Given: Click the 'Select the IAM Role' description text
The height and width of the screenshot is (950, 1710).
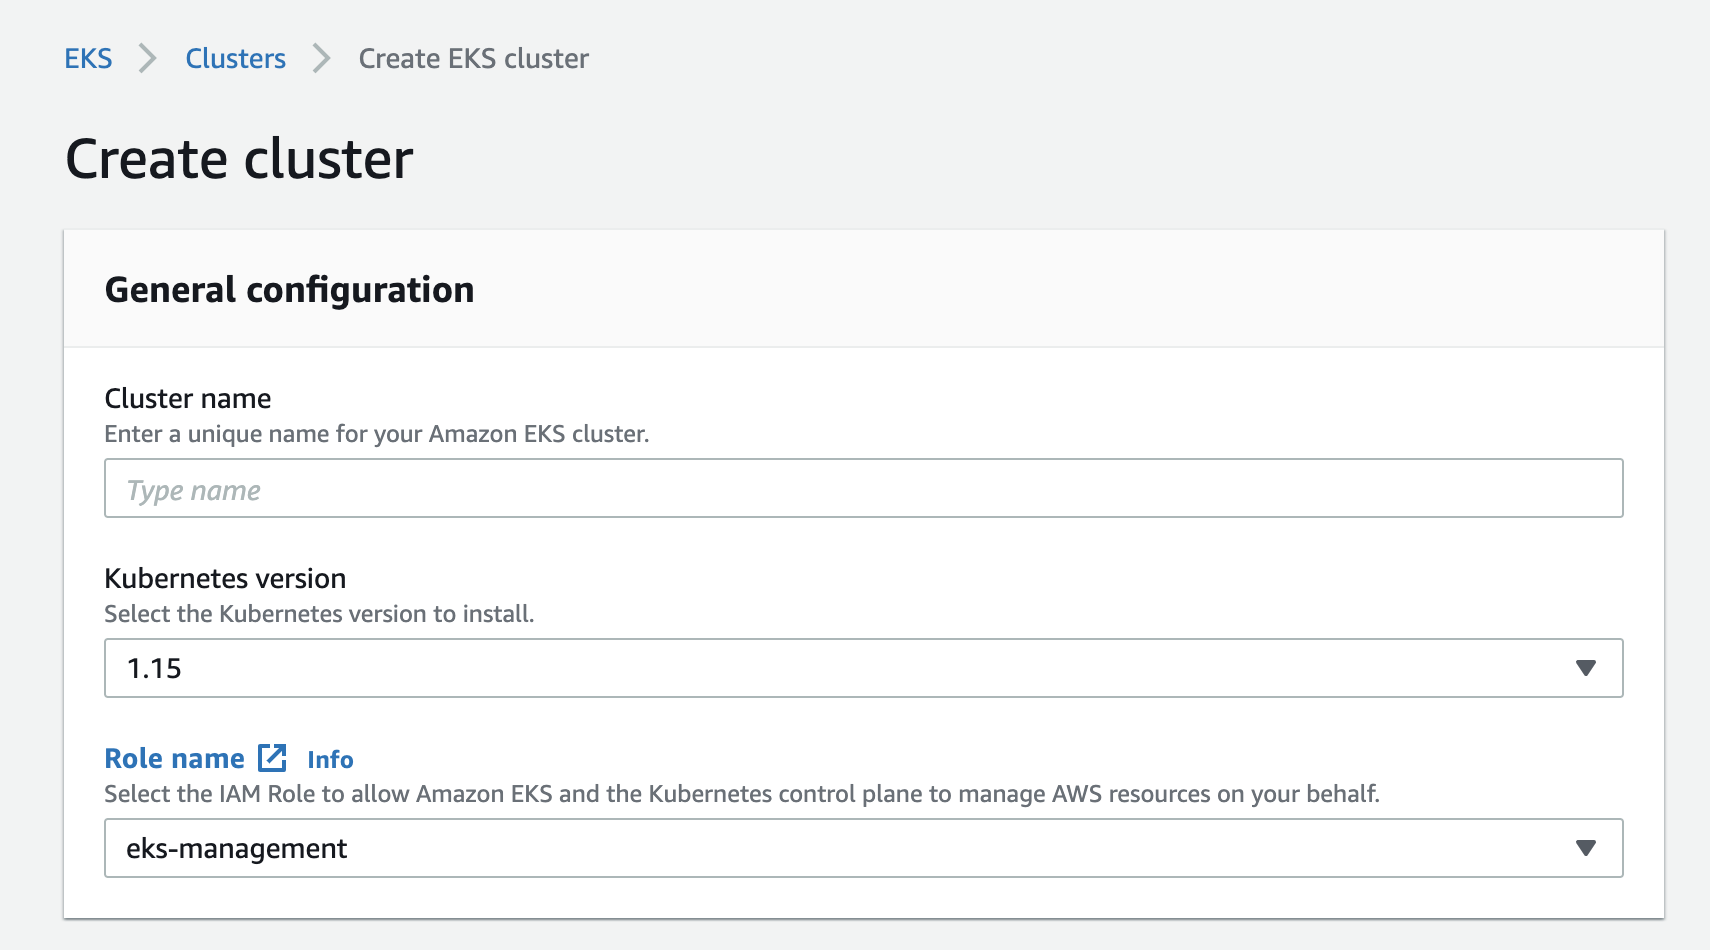Looking at the screenshot, I should pyautogui.click(x=742, y=794).
